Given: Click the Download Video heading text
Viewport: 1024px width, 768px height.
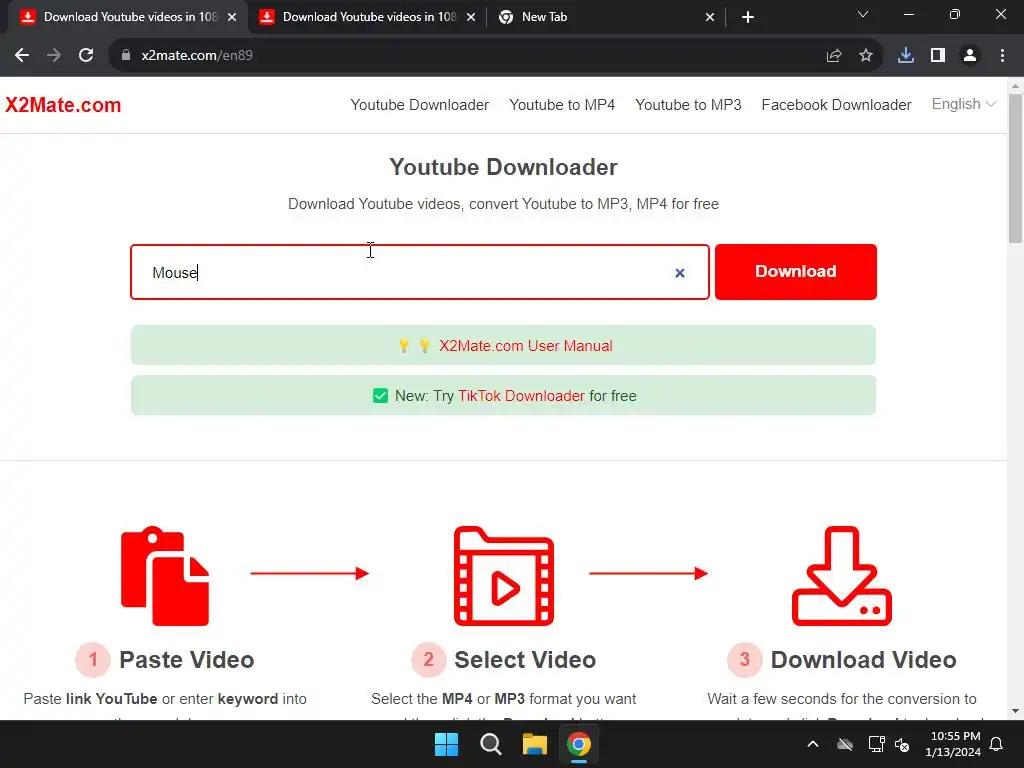Looking at the screenshot, I should coord(863,660).
